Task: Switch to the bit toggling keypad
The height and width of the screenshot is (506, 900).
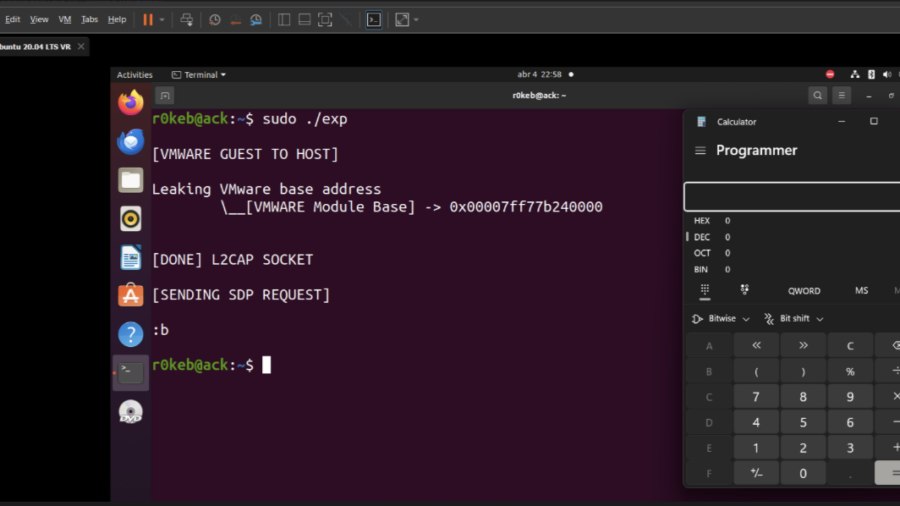Action: coord(744,290)
